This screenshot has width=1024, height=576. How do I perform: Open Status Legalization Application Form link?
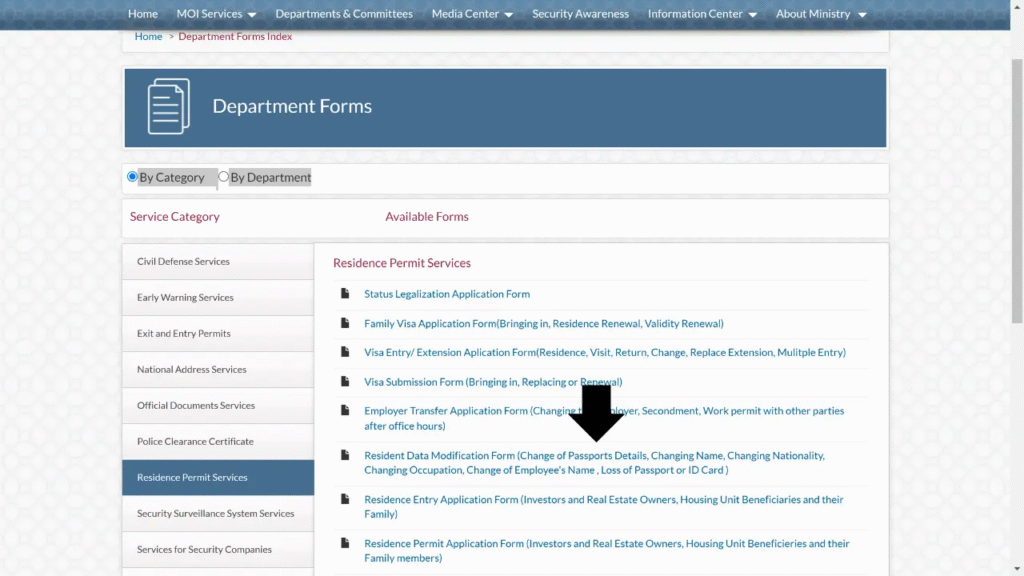tap(447, 294)
